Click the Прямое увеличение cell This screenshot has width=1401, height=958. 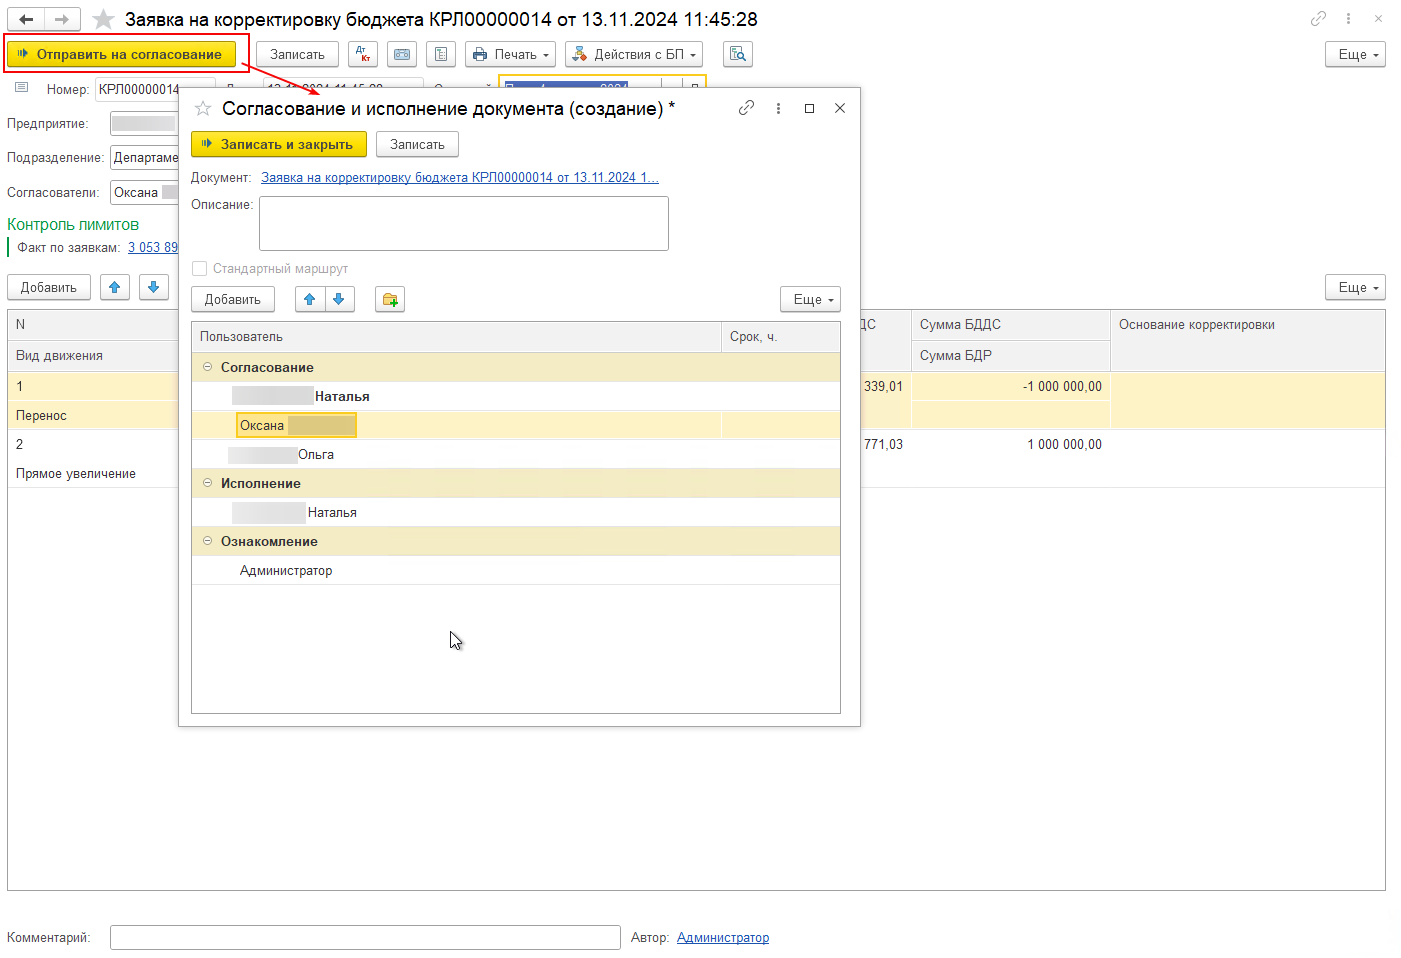93,473
